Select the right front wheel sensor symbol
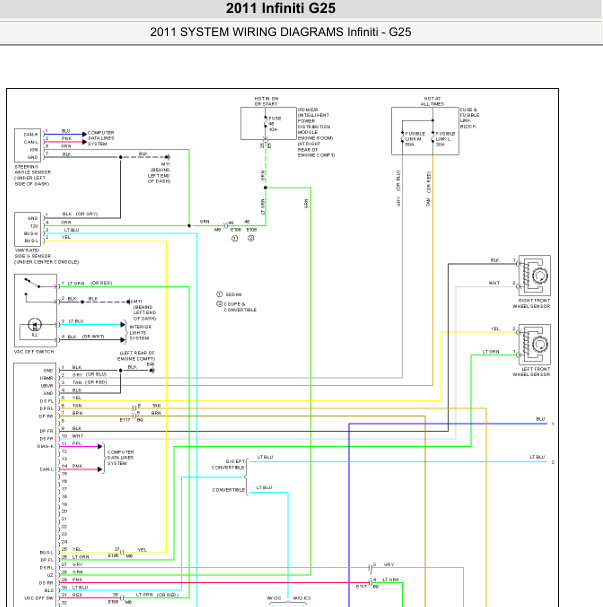 pos(534,276)
